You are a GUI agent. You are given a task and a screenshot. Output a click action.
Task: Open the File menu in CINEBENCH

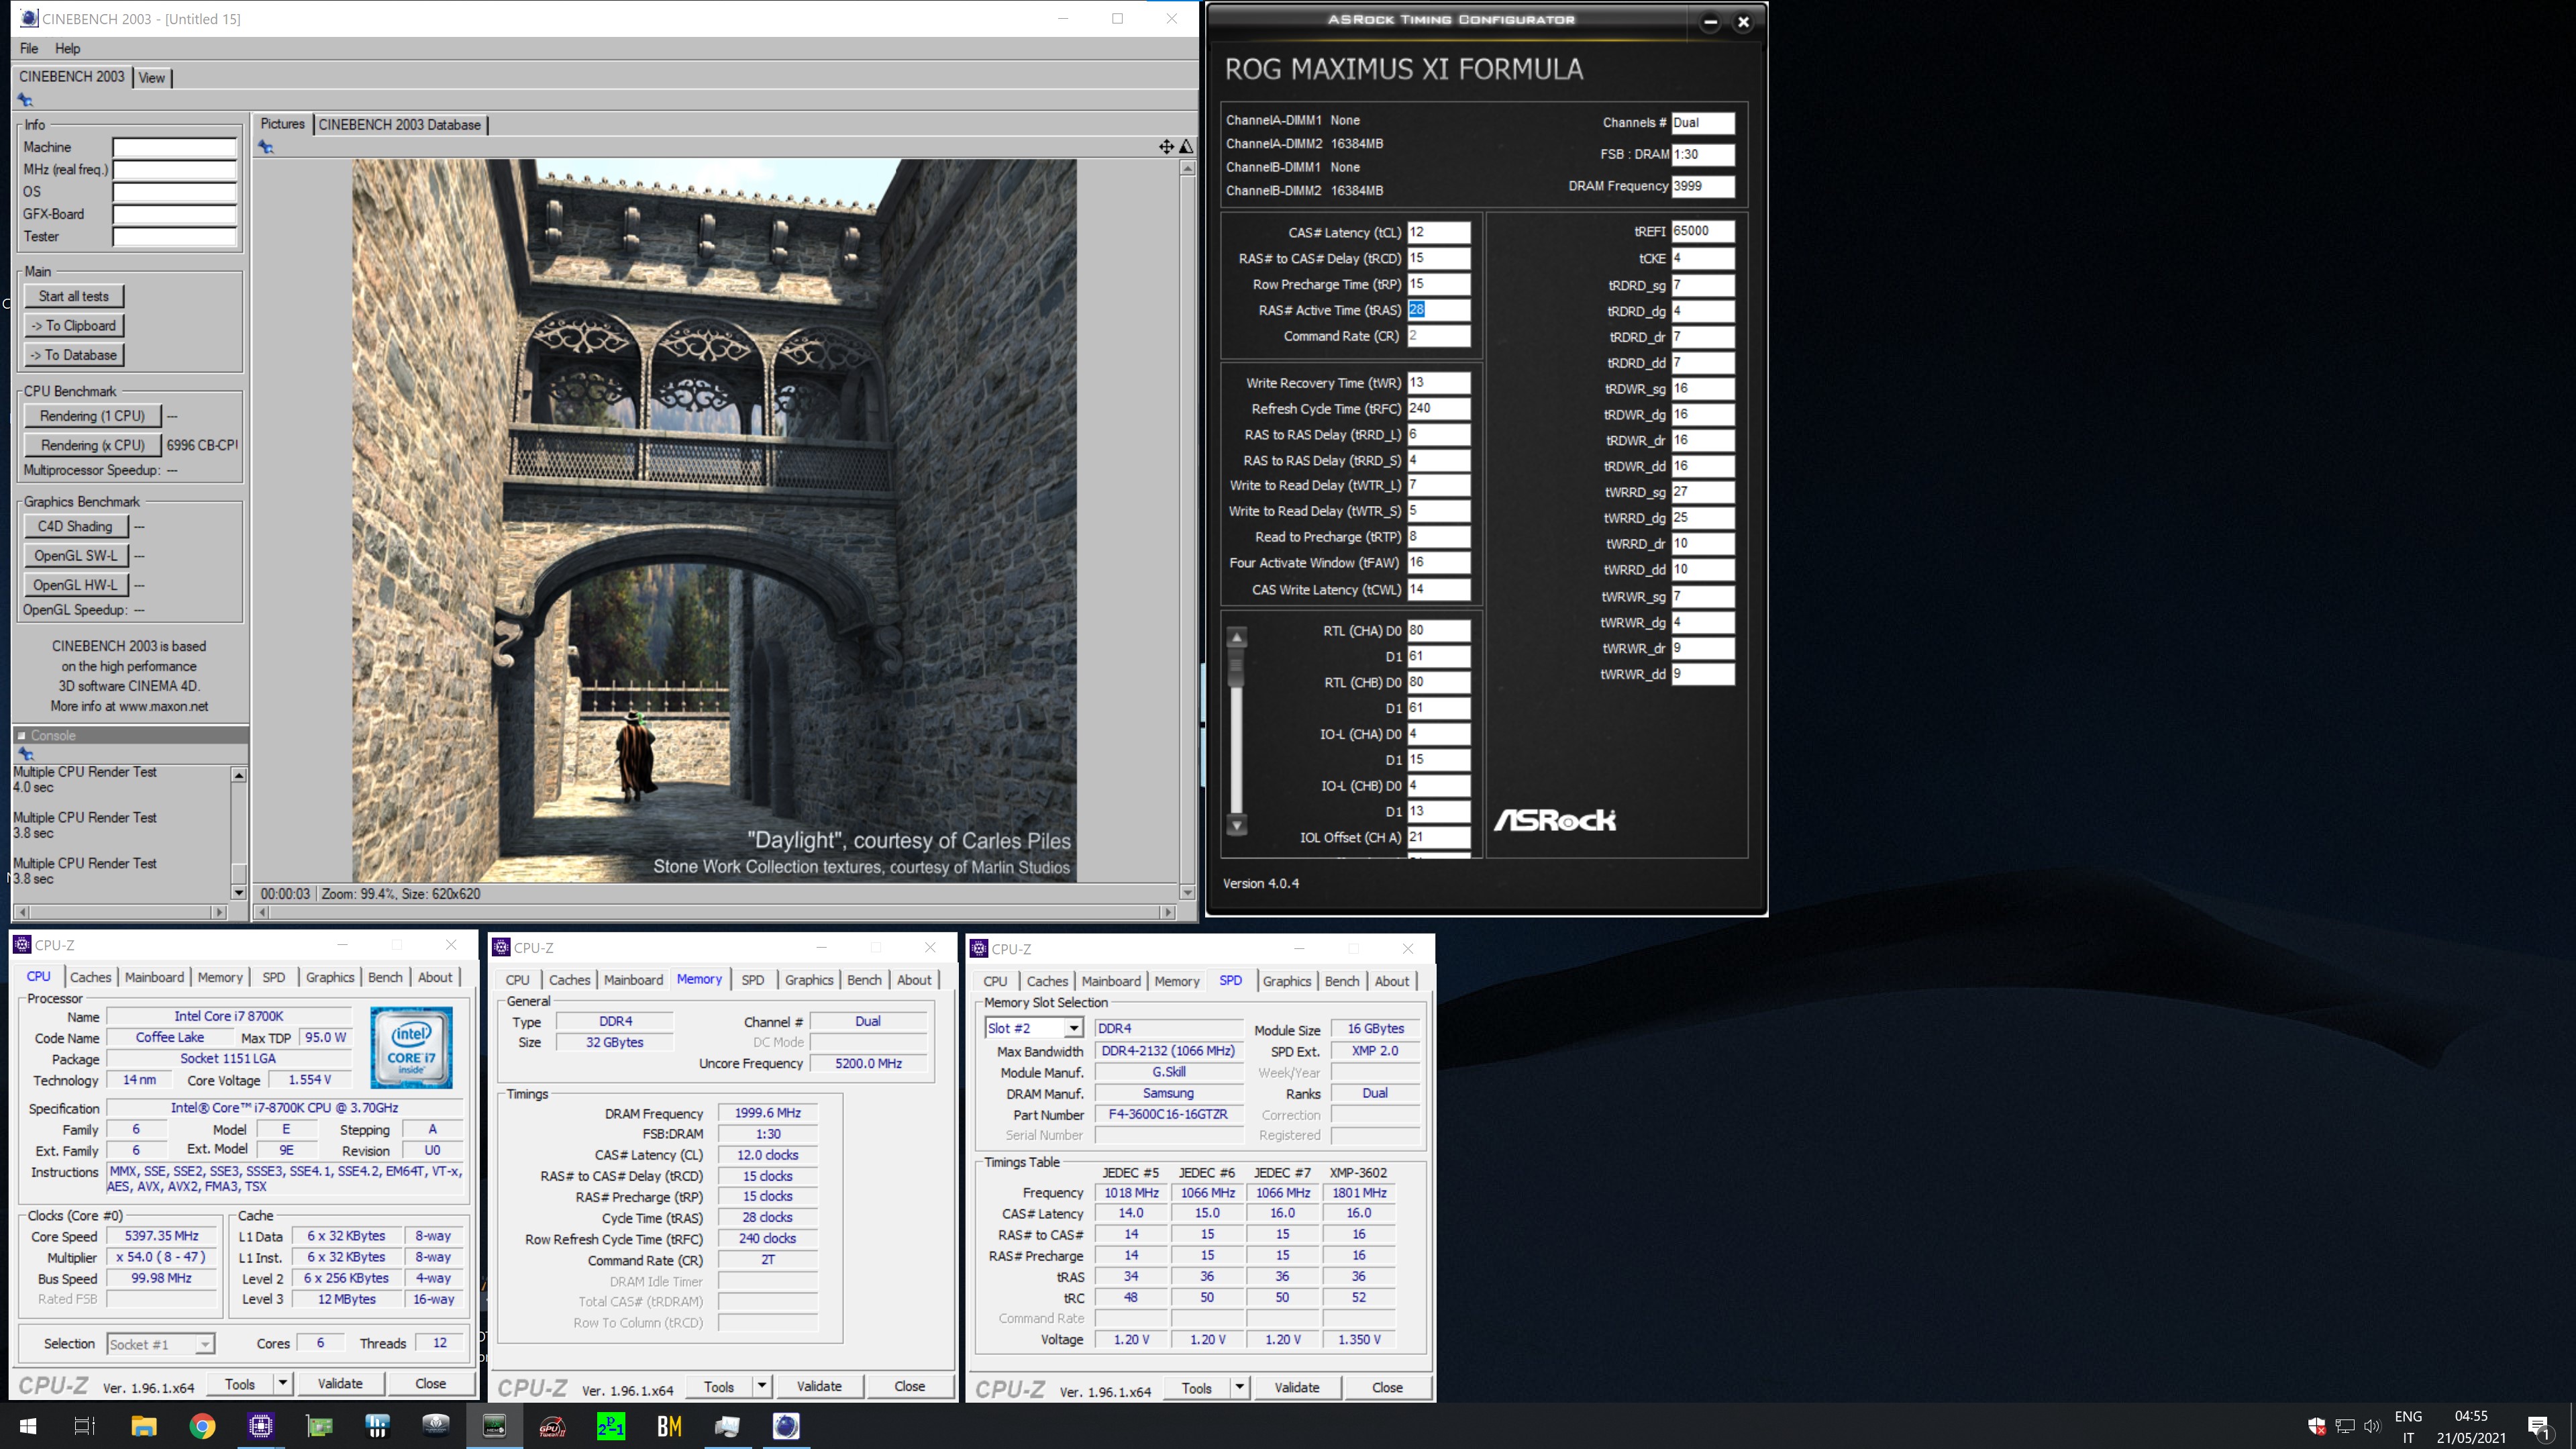(x=29, y=48)
